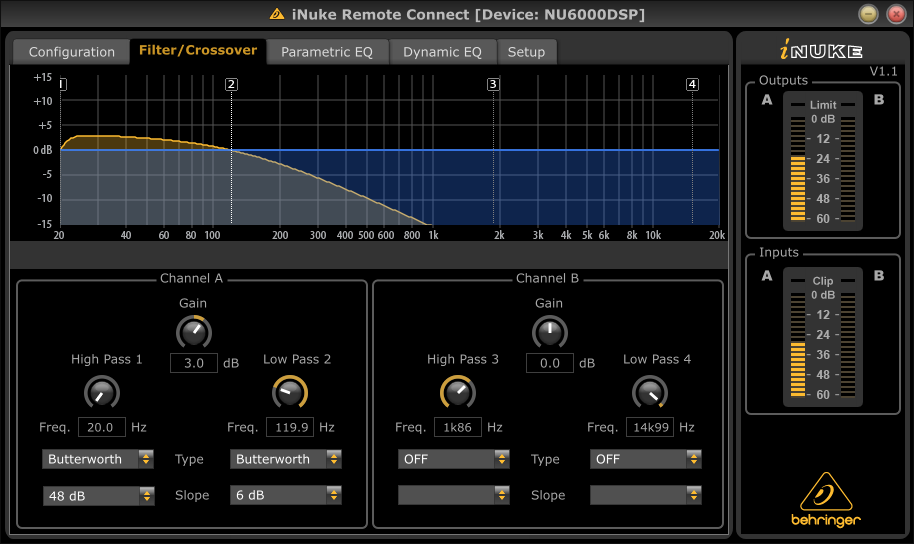914x544 pixels.
Task: Click the Inputs channel A level meter
Action: click(x=797, y=345)
